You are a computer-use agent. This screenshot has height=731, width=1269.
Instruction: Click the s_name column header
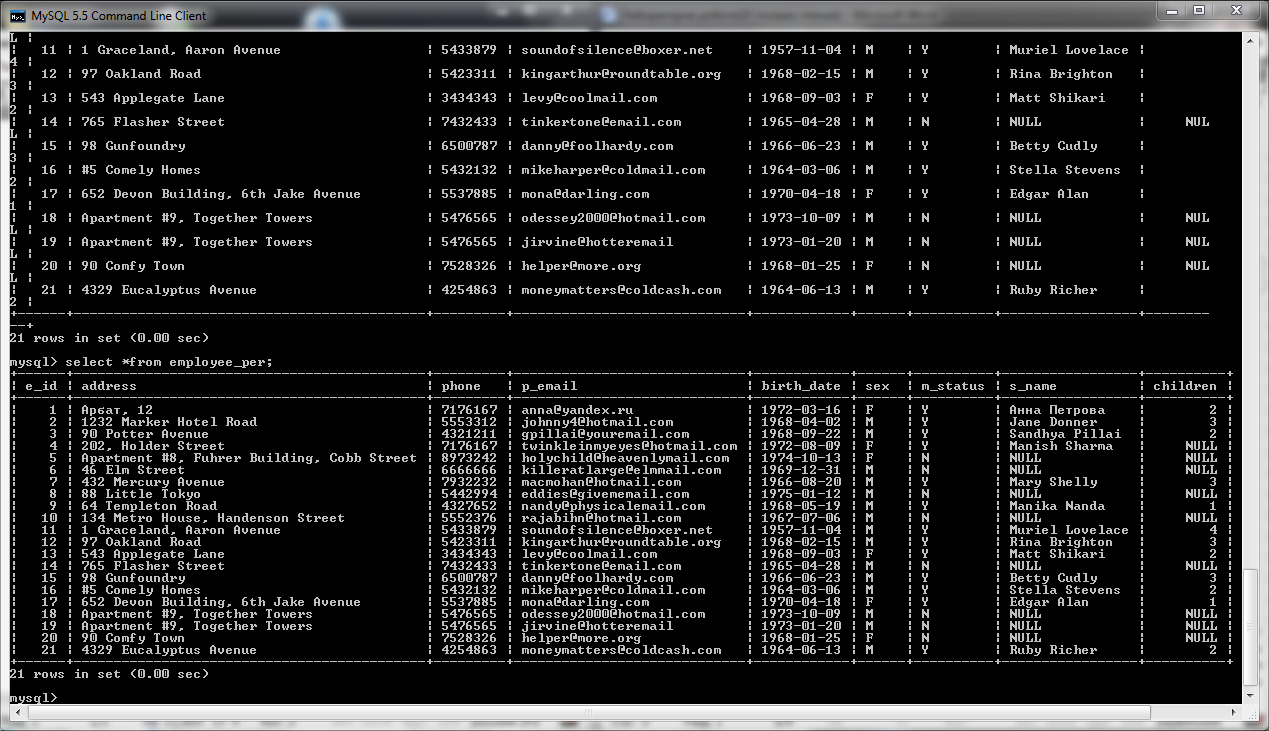(x=1033, y=386)
